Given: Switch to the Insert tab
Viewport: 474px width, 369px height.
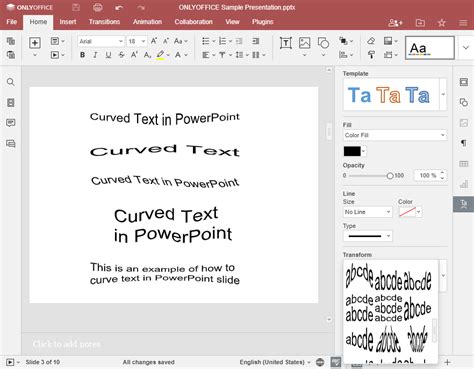Looking at the screenshot, I should pos(68,22).
